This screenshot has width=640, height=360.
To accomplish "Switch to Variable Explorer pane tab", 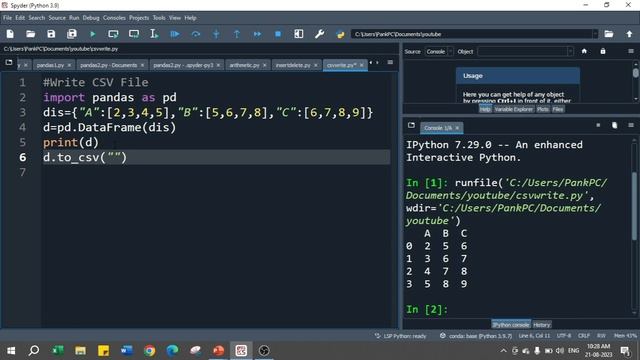I will pyautogui.click(x=513, y=109).
